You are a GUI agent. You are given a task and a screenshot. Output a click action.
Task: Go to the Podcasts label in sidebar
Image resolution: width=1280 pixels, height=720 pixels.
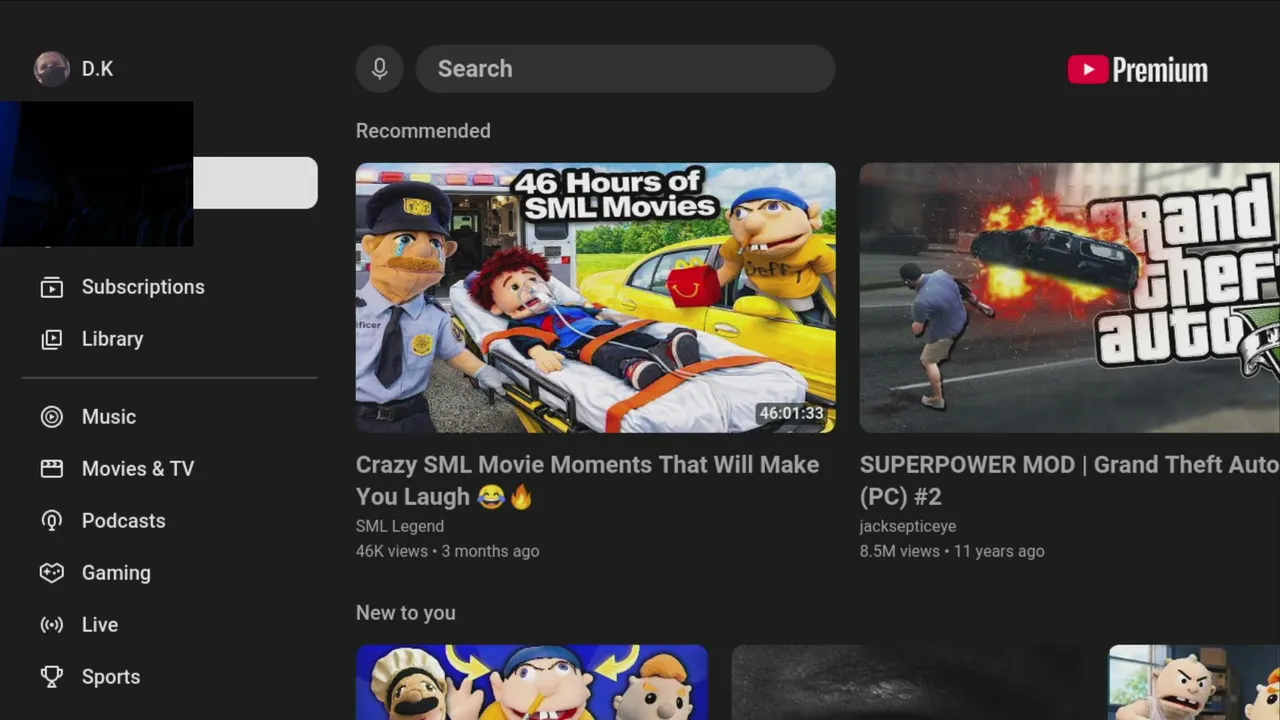(124, 521)
